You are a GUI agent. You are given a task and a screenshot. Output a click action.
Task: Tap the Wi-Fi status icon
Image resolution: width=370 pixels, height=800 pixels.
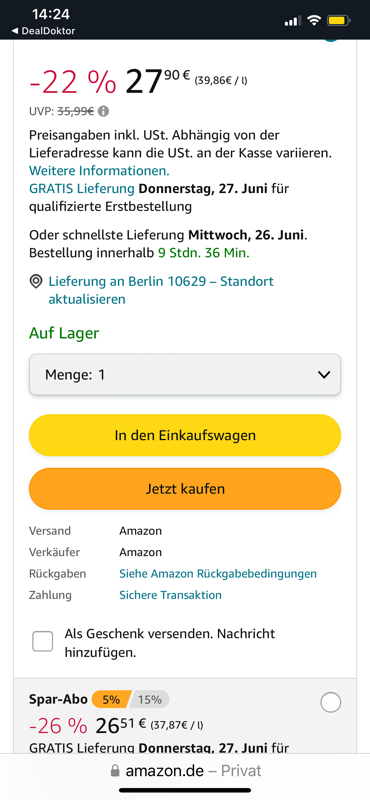pyautogui.click(x=314, y=20)
